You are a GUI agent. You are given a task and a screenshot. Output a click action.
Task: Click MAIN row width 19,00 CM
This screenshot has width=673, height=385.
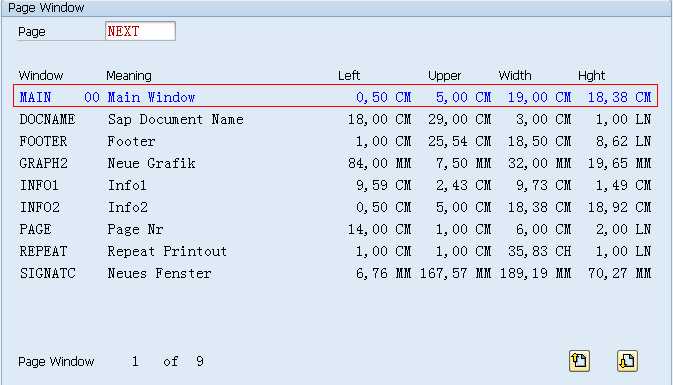click(x=540, y=97)
